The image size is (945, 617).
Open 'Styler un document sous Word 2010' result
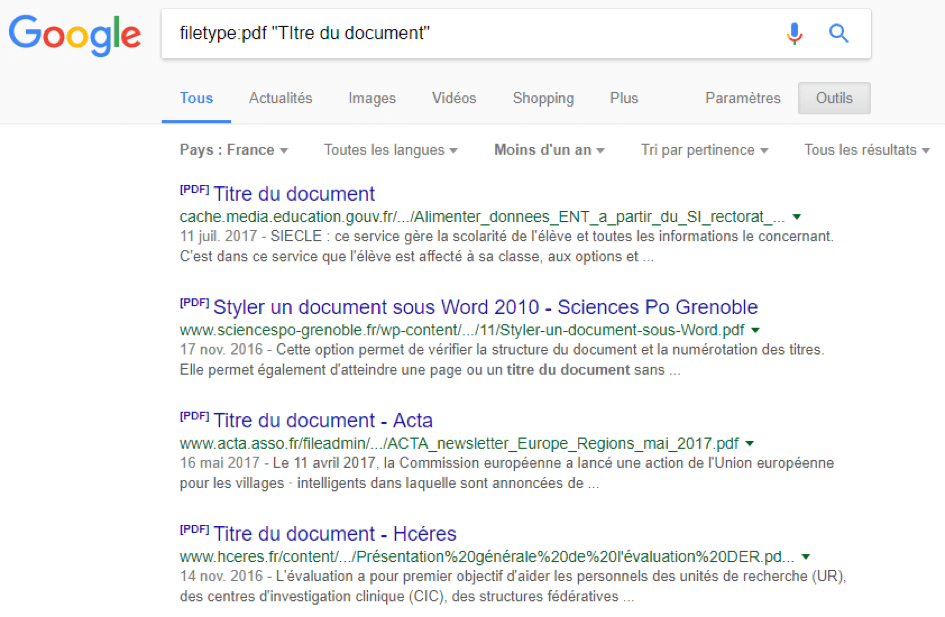[485, 307]
